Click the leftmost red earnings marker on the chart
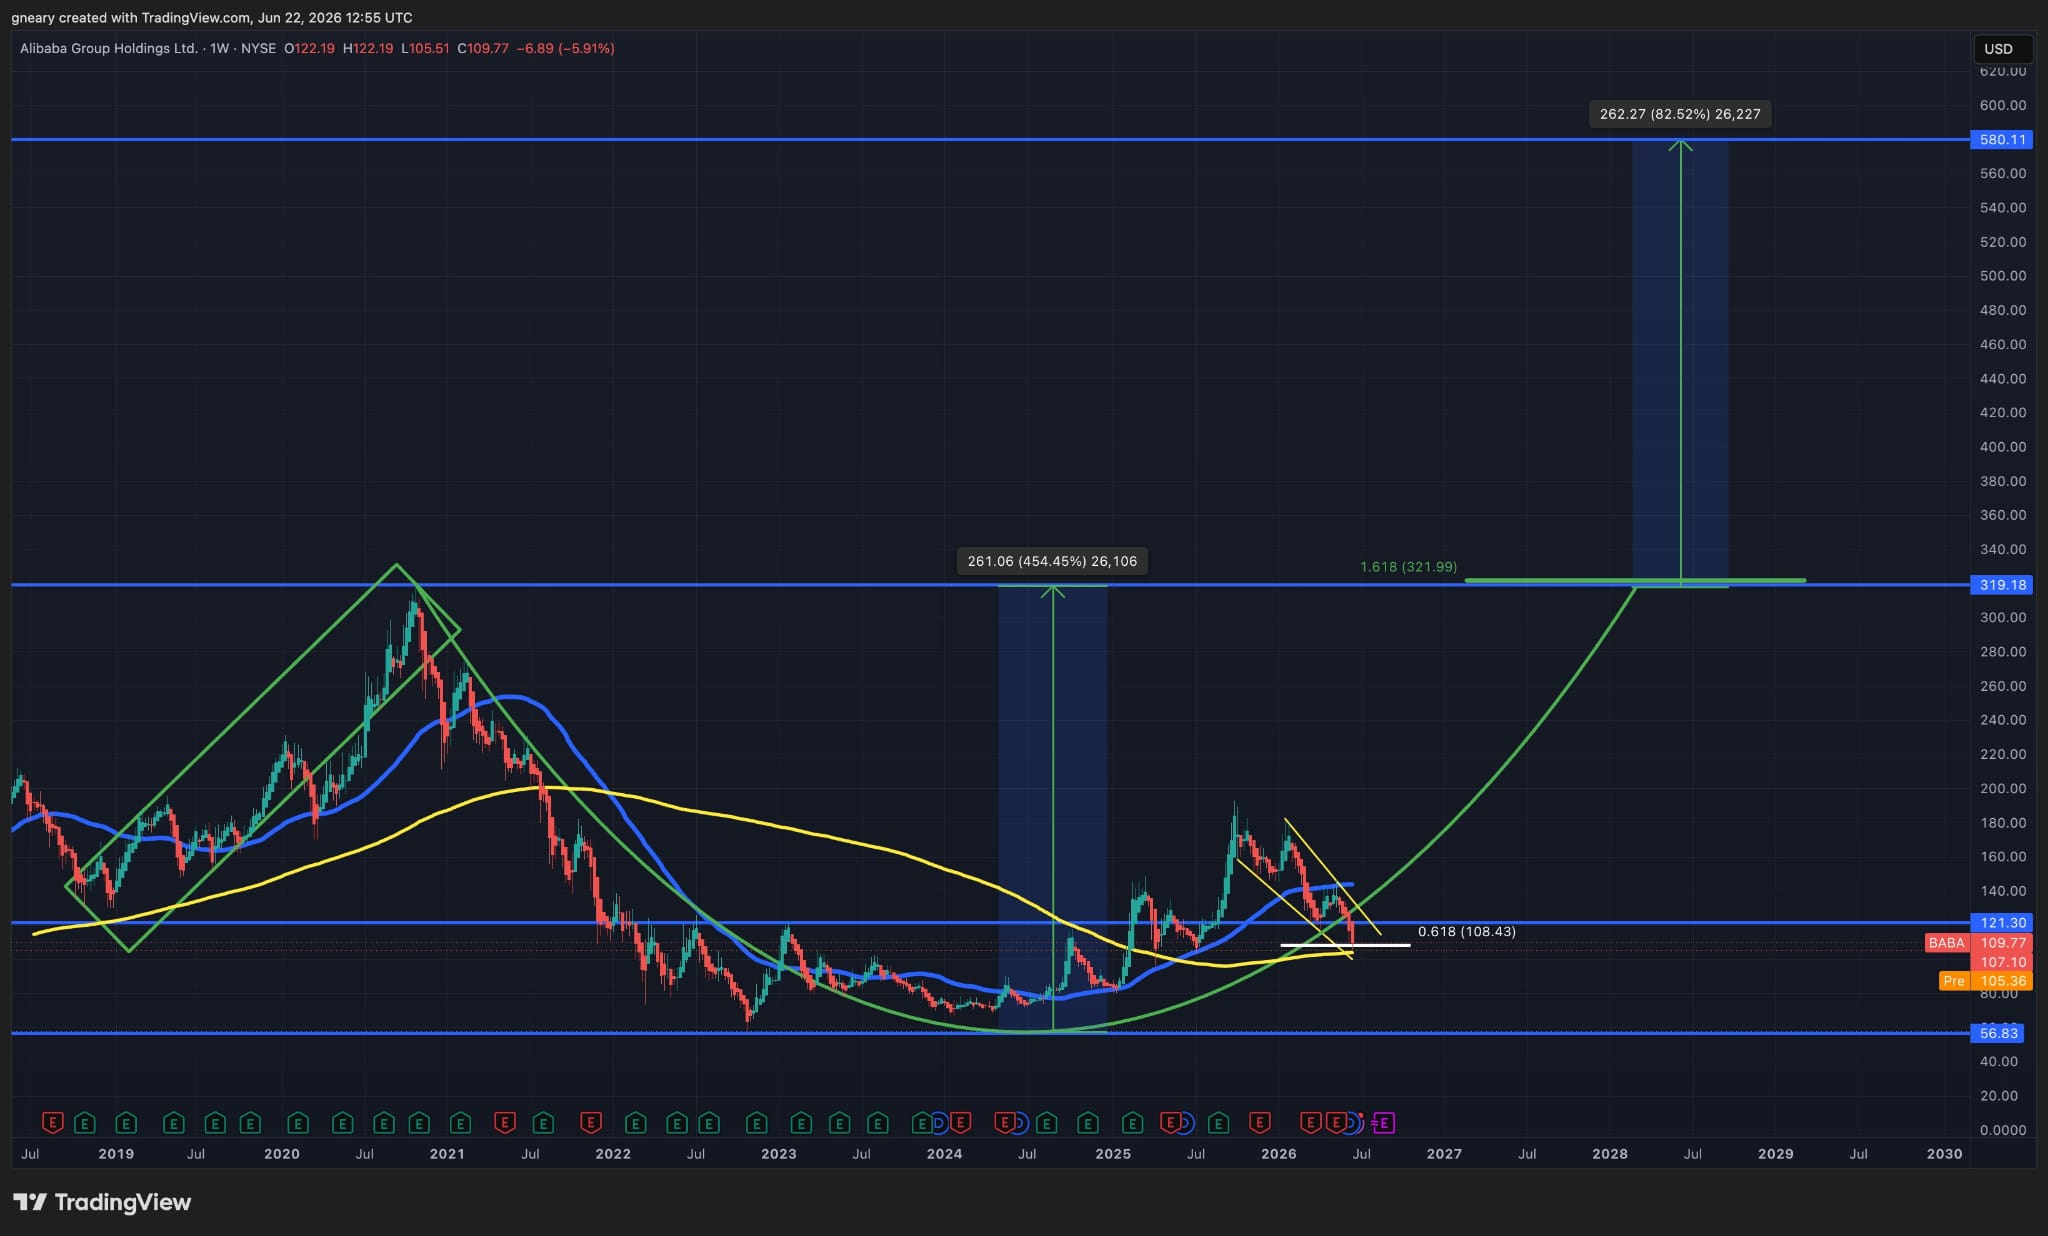The image size is (2048, 1236). [53, 1123]
